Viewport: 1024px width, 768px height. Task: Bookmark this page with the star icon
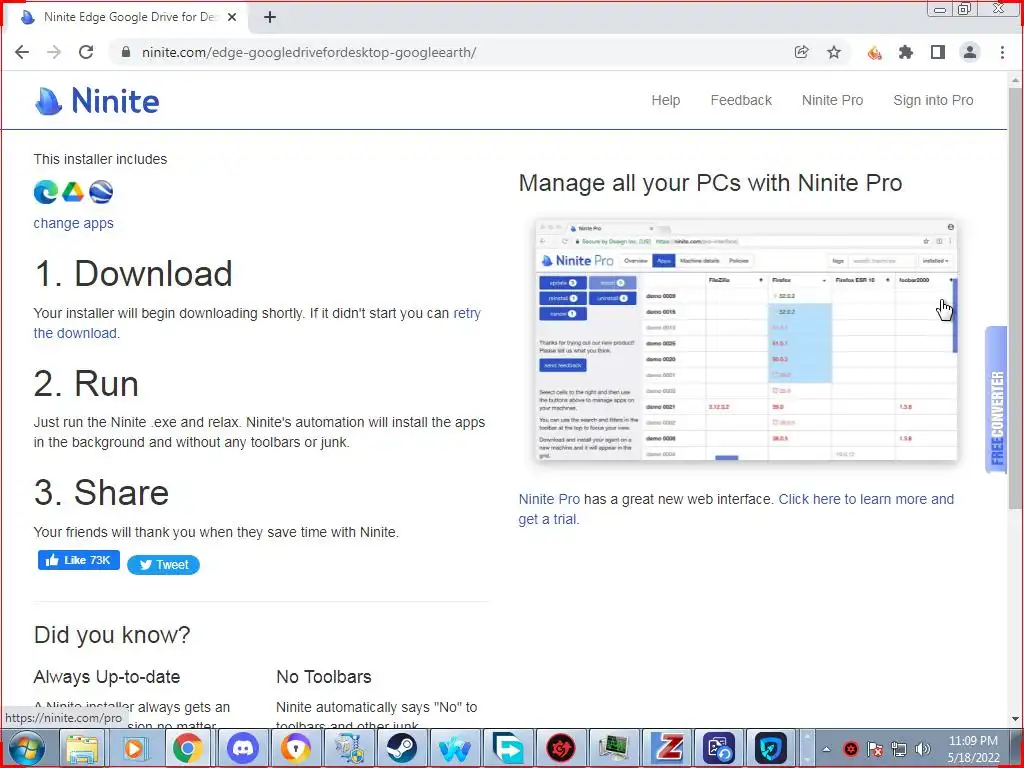pos(834,52)
